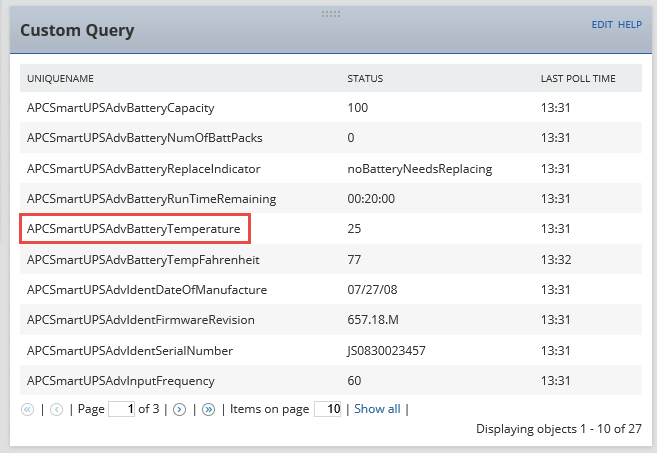Click the 00:20:00 runtime value
657x453 pixels.
pos(371,199)
